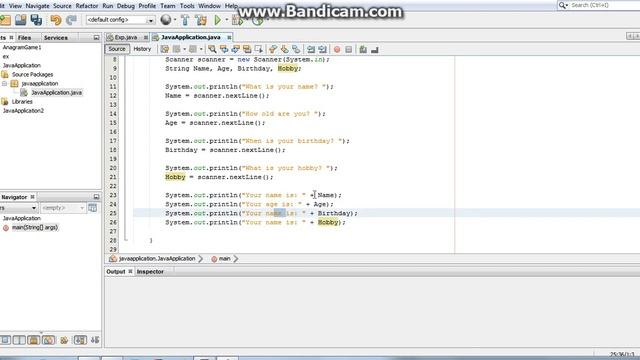Toggle Sort by Source Navigator icon

pos(95,340)
